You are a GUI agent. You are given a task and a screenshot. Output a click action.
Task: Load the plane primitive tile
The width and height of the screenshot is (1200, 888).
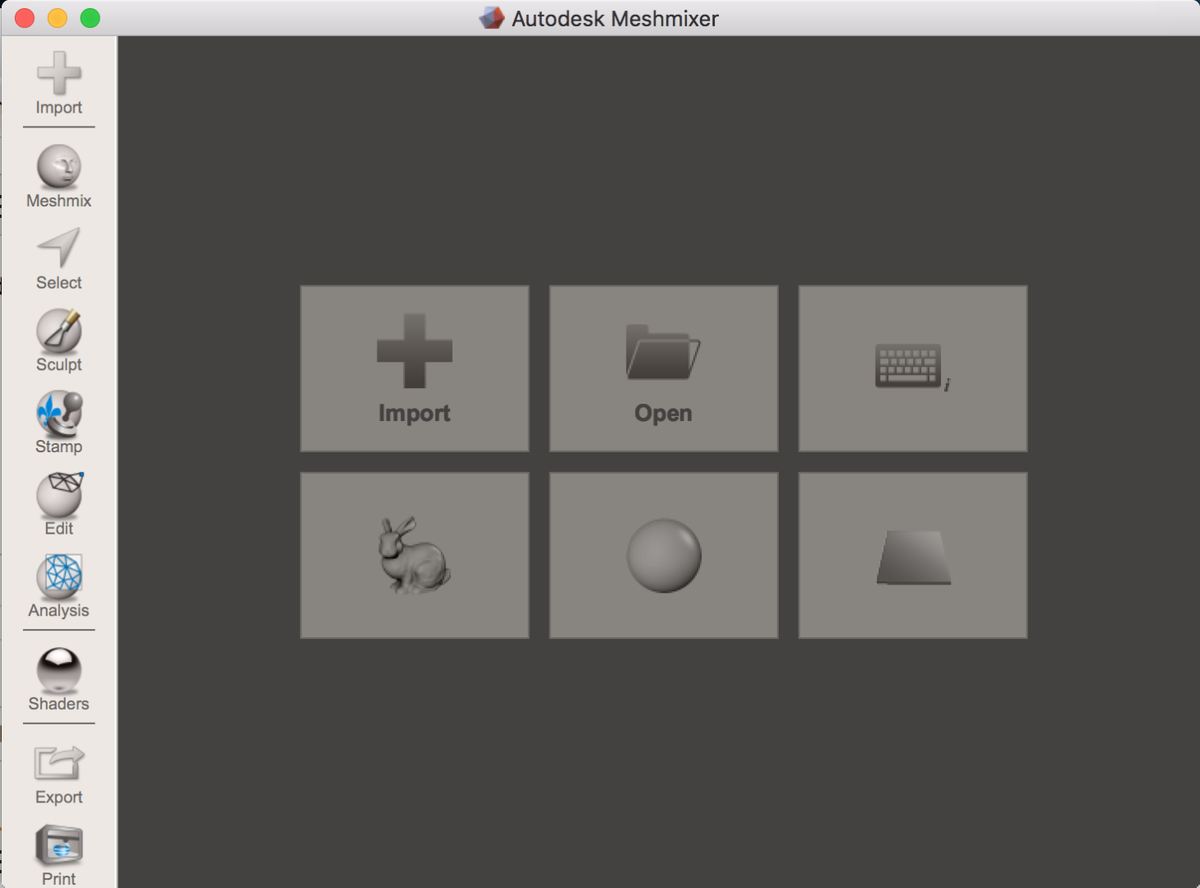pos(912,555)
